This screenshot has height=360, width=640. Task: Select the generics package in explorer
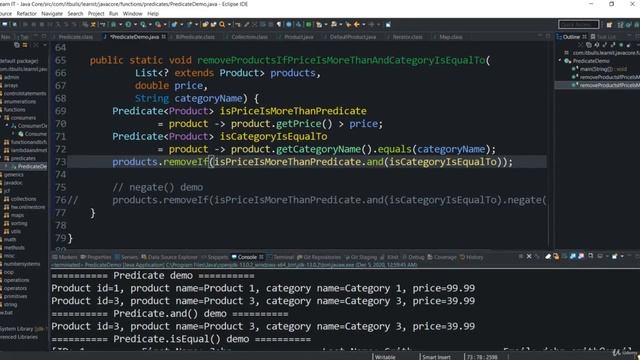click(13, 175)
